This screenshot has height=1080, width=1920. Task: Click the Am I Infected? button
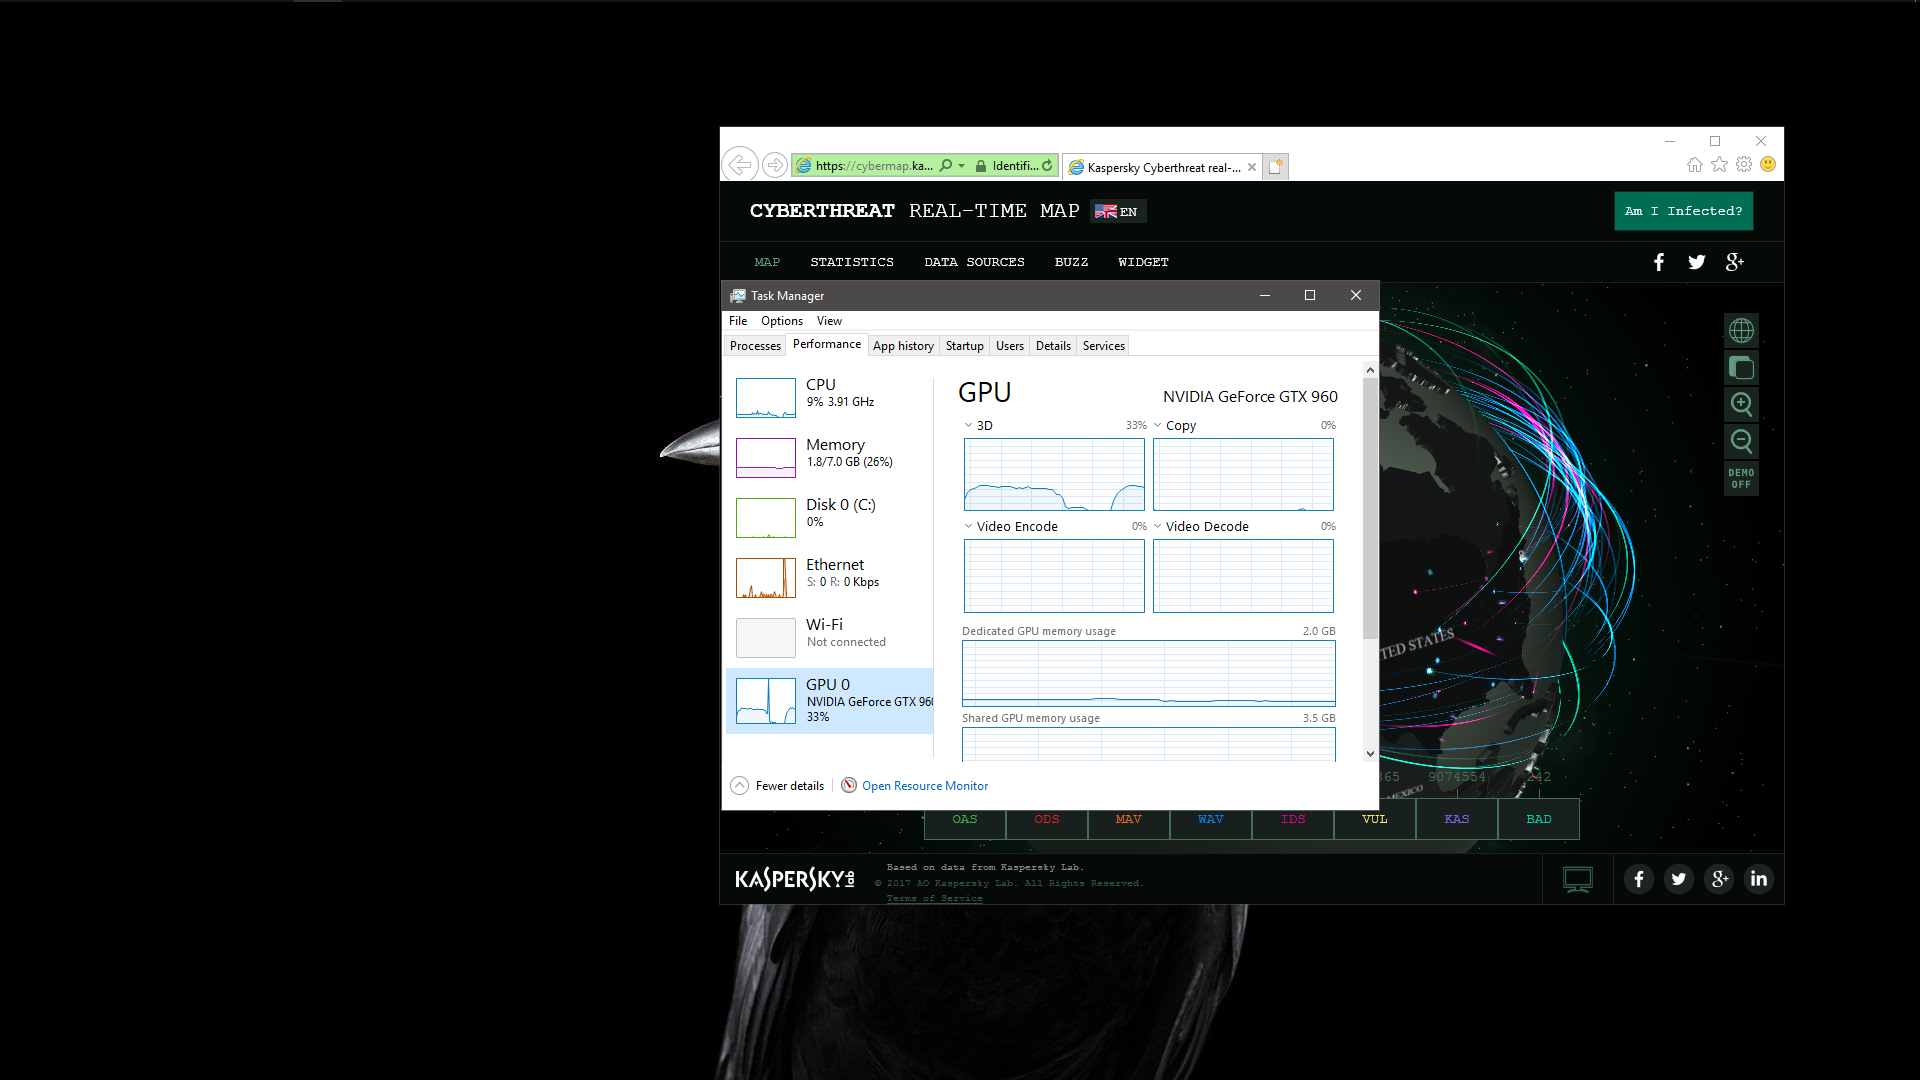point(1683,211)
